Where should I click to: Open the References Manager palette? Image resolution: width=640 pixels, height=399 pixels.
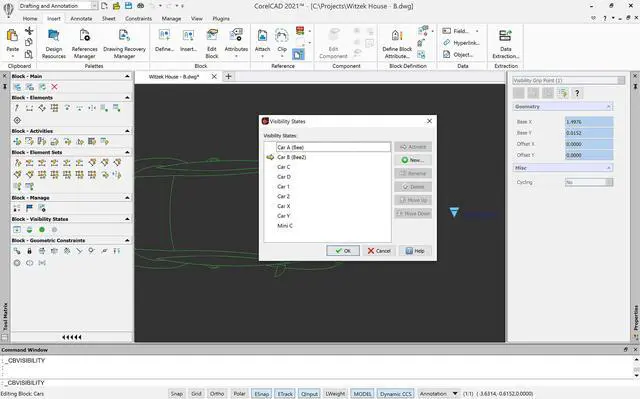pos(84,44)
